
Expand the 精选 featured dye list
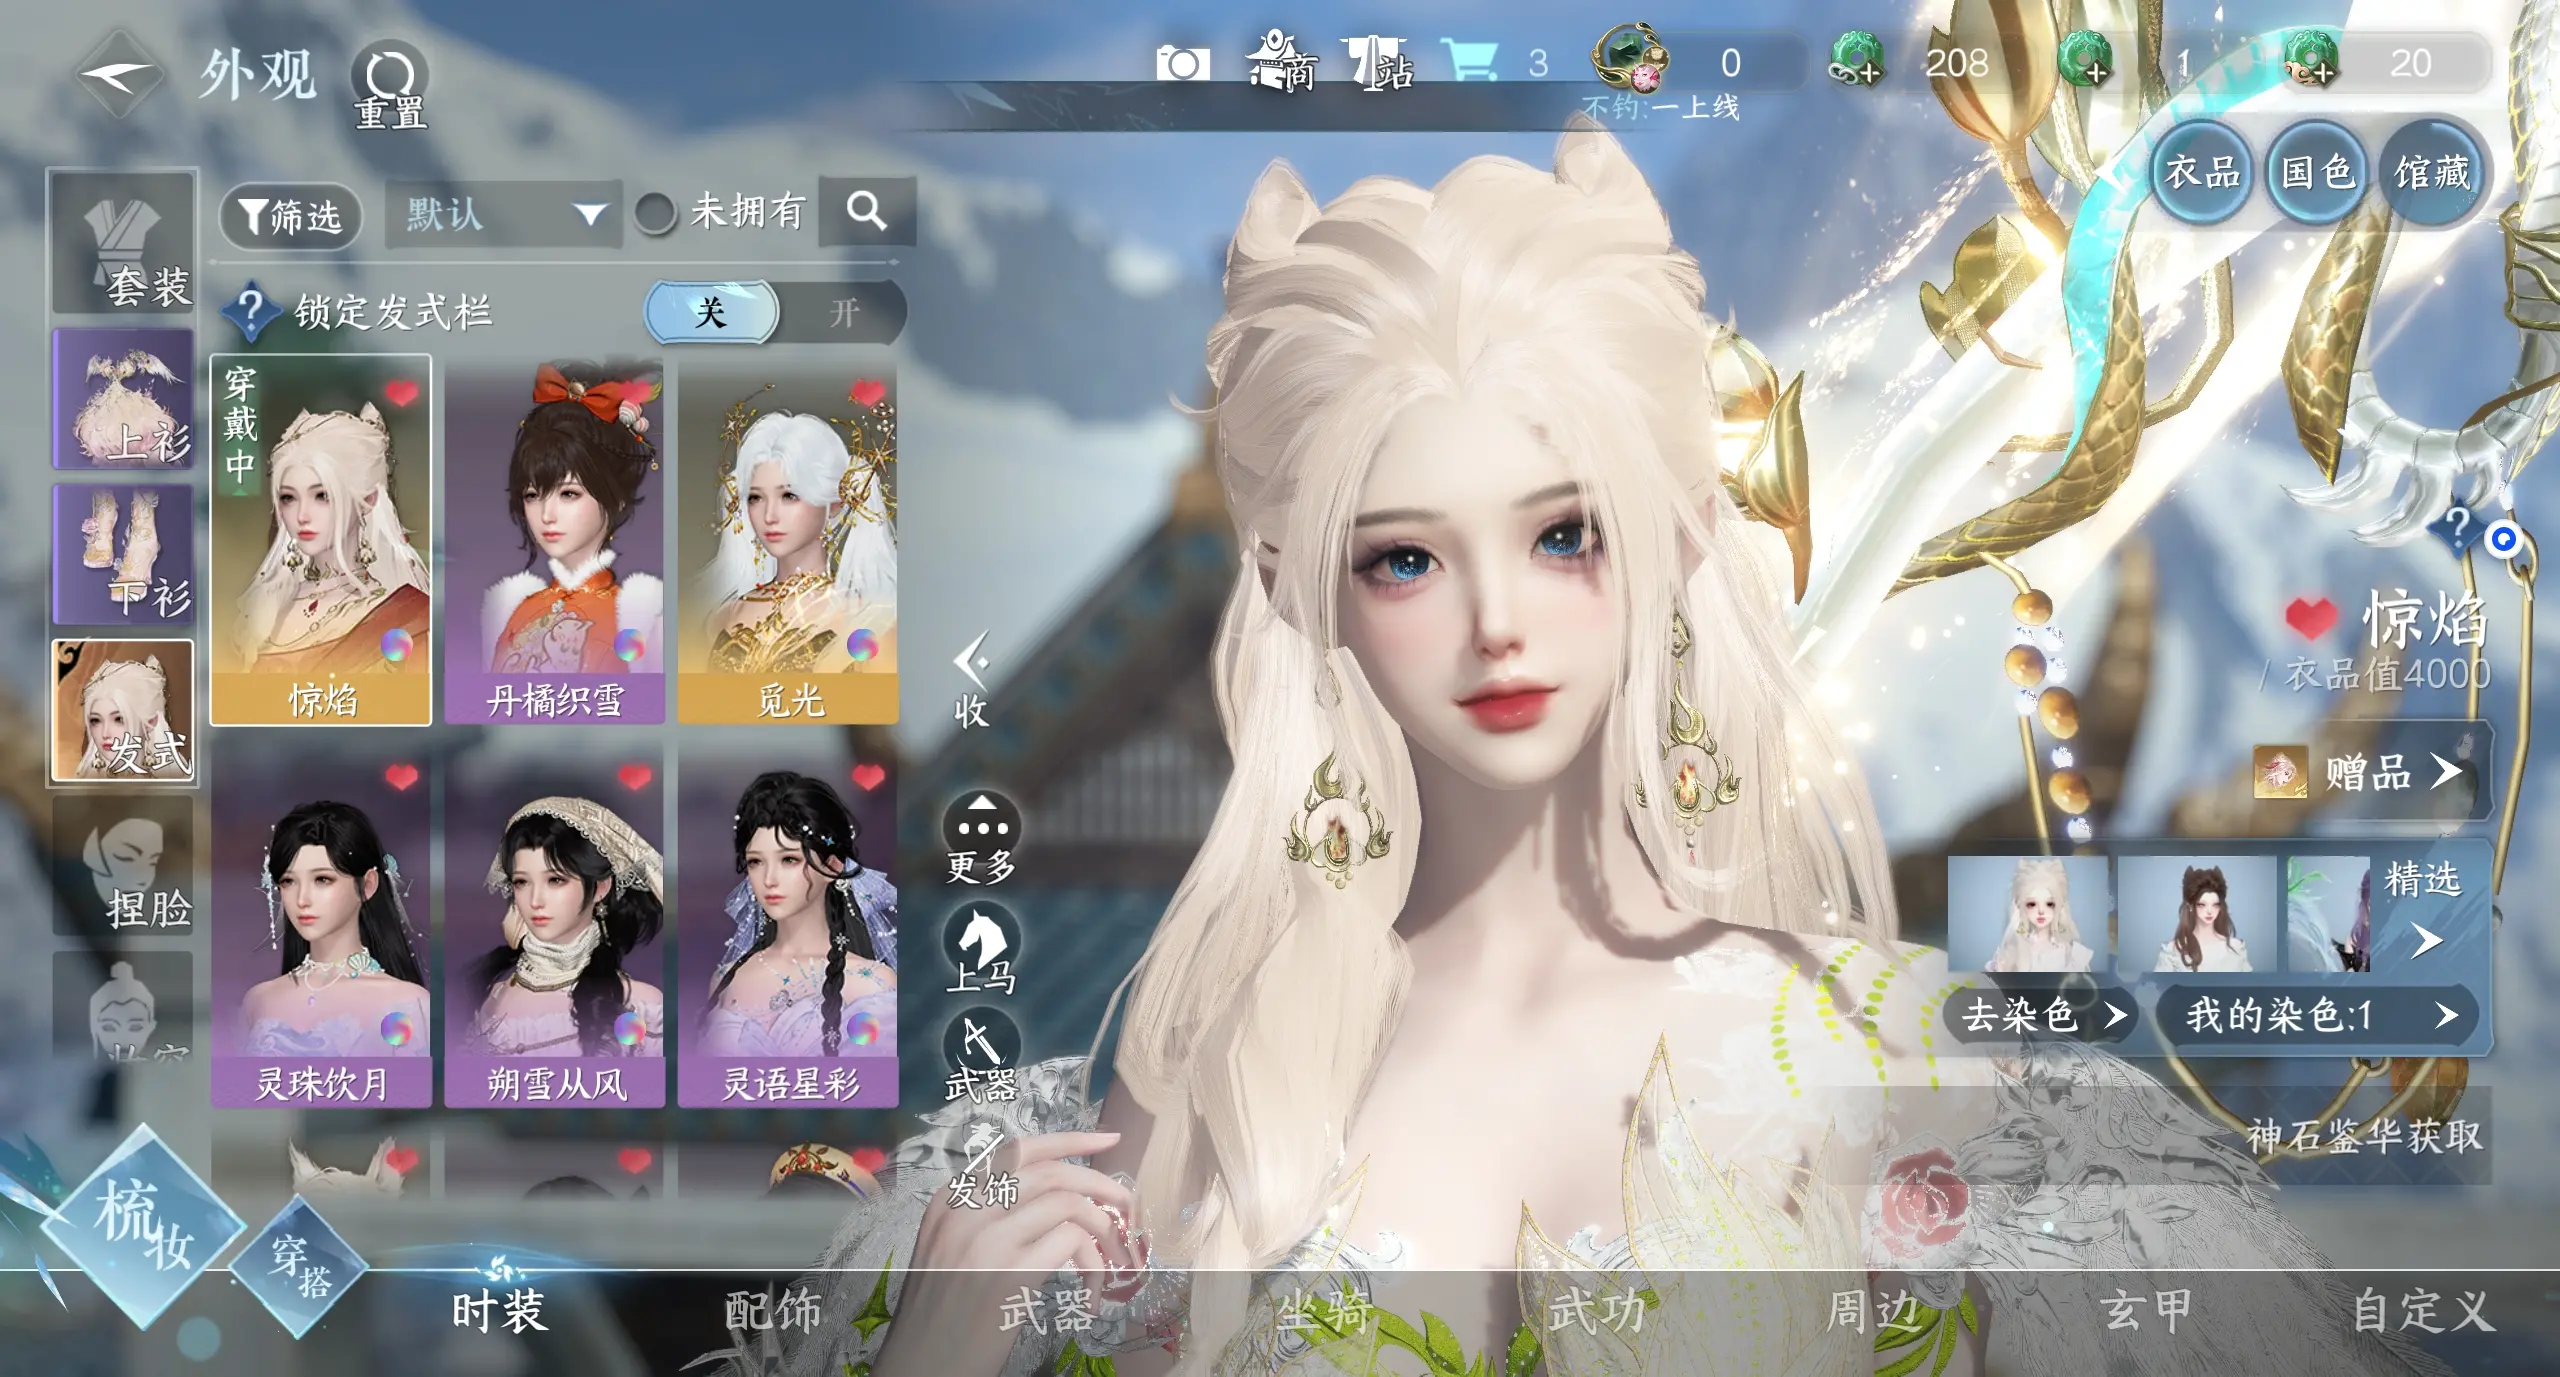(x=2425, y=911)
